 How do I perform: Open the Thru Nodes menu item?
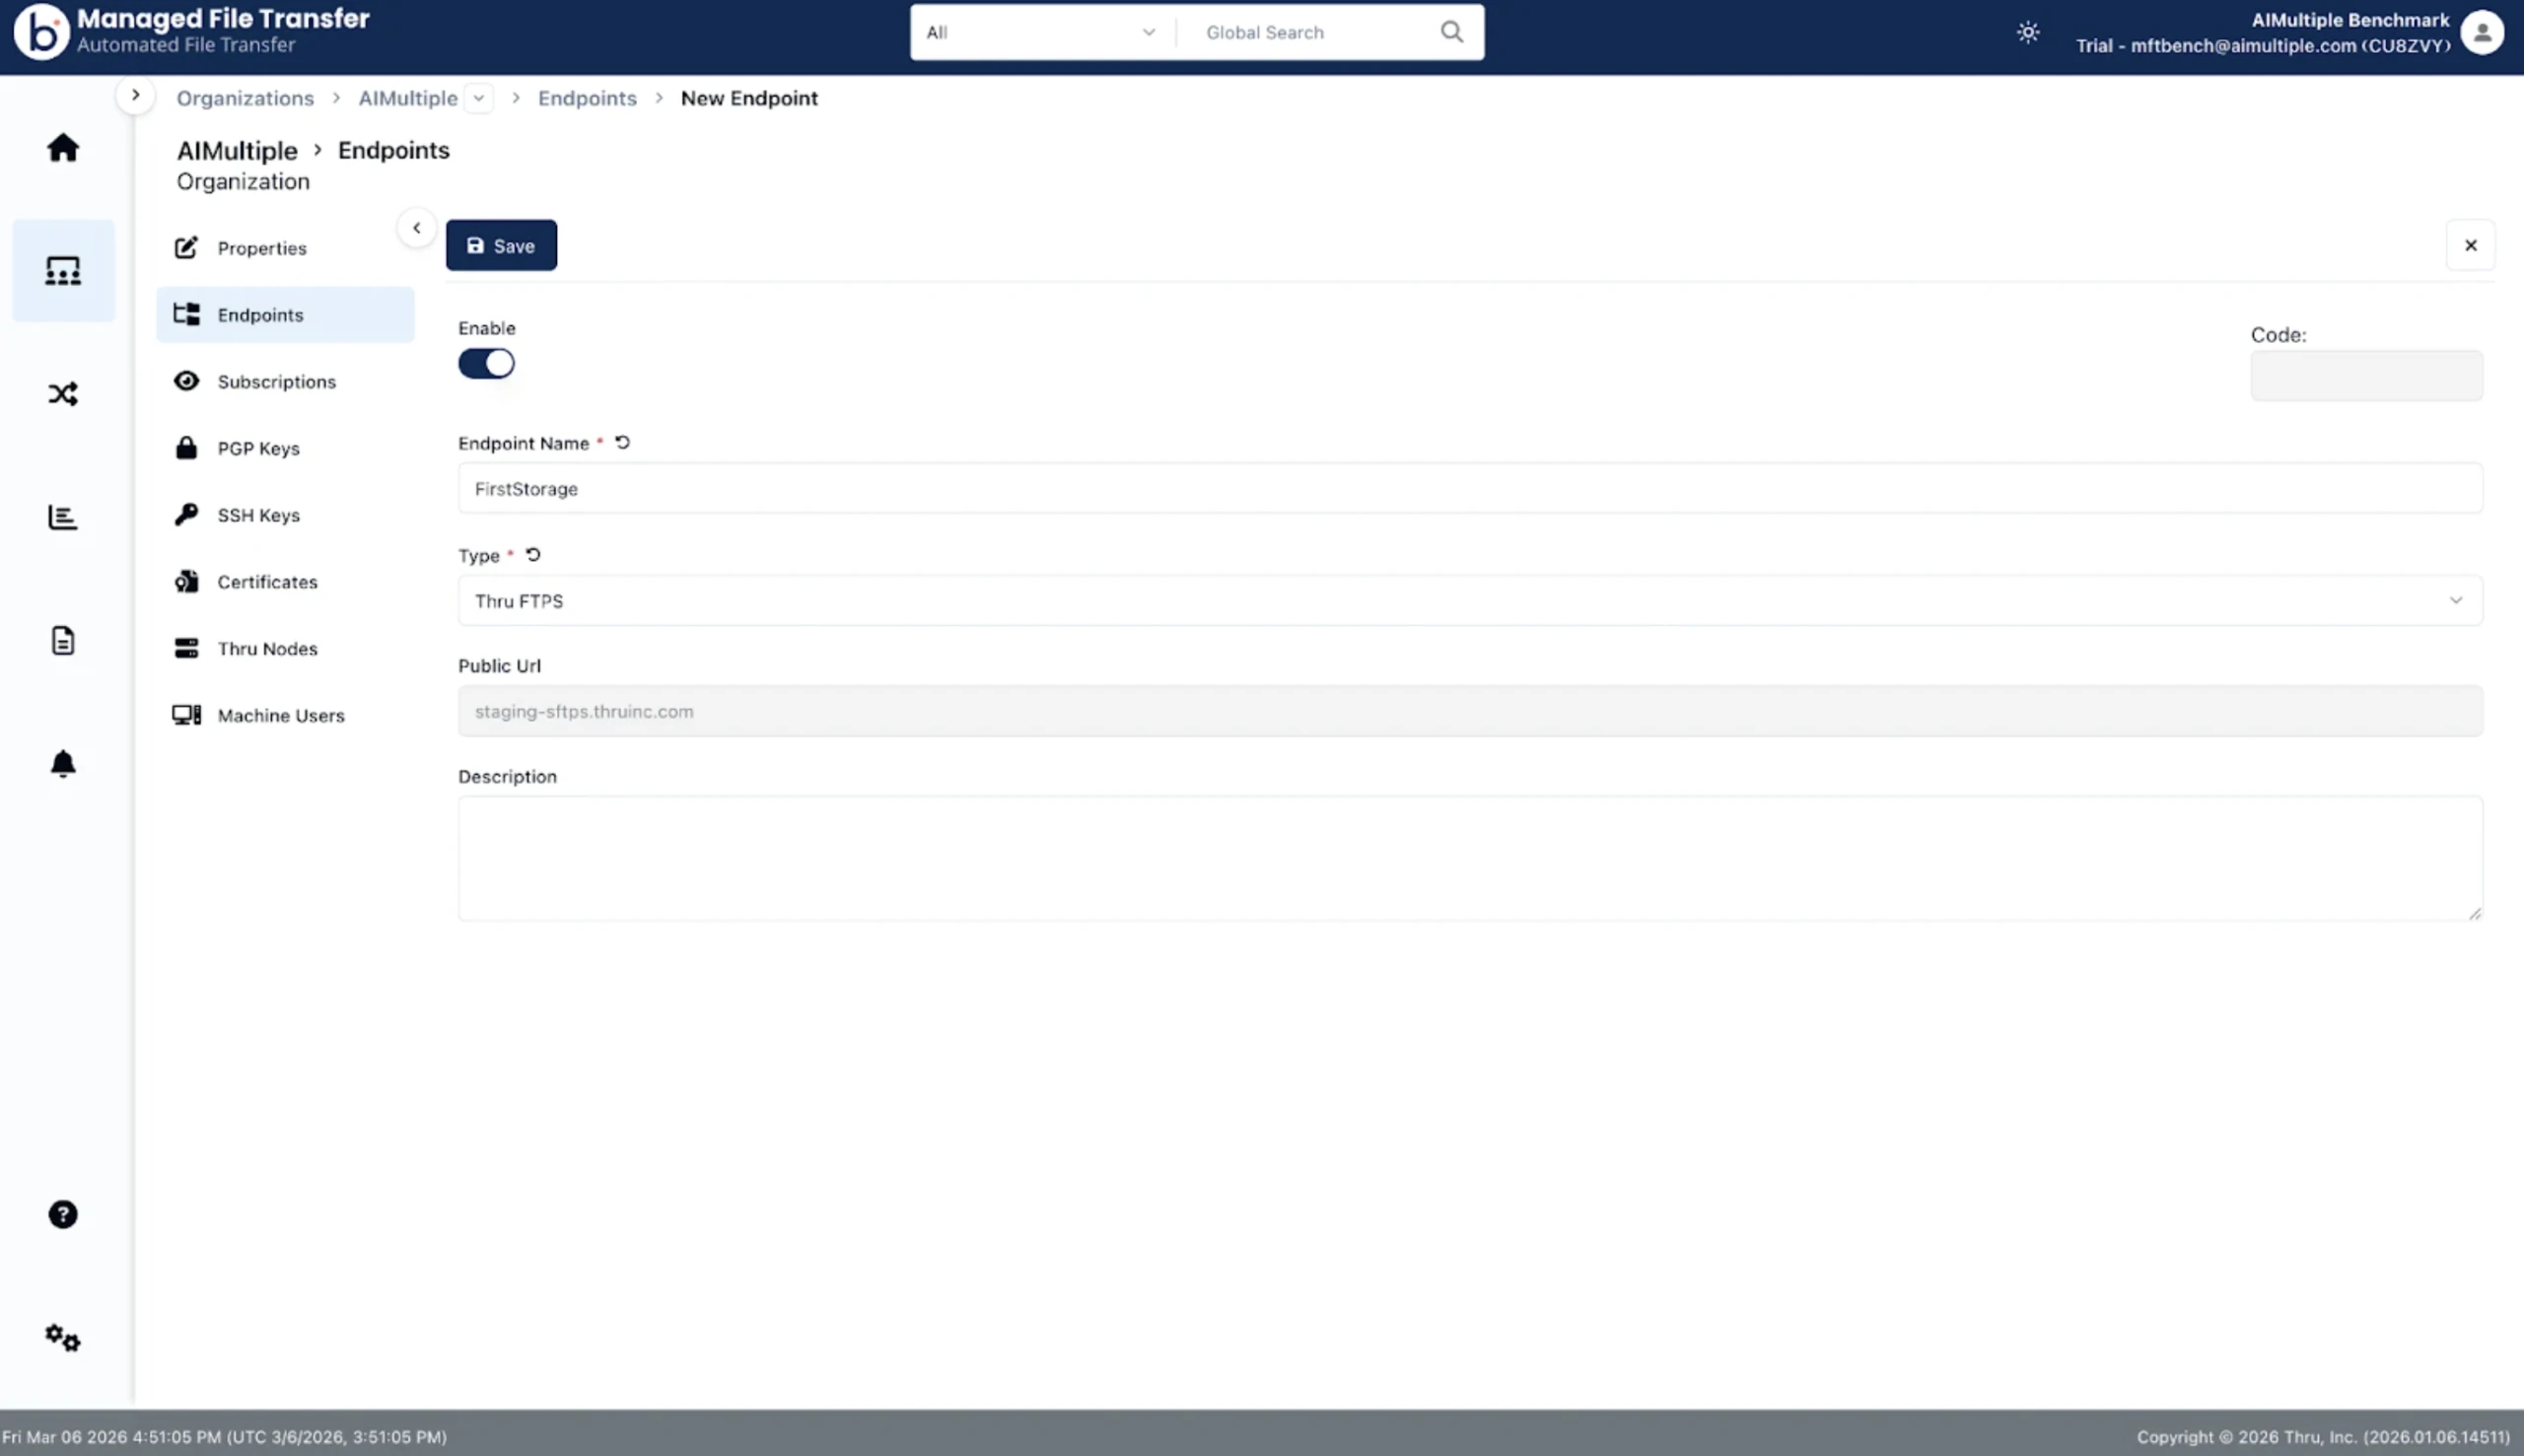[x=285, y=648]
